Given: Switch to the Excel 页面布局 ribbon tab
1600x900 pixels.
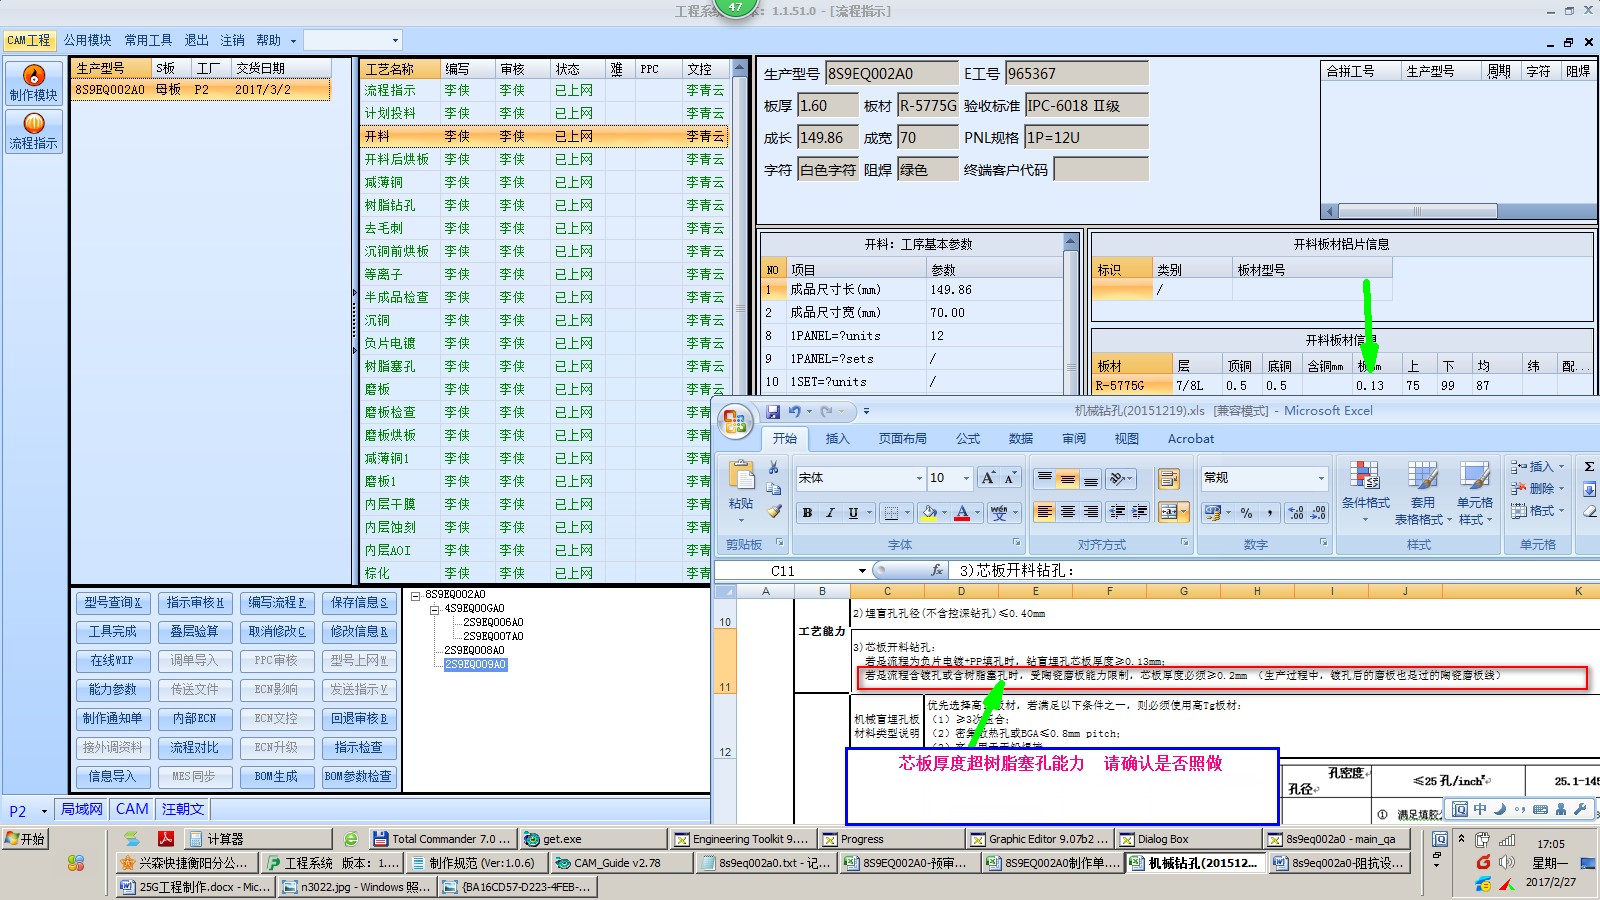Looking at the screenshot, I should point(903,439).
